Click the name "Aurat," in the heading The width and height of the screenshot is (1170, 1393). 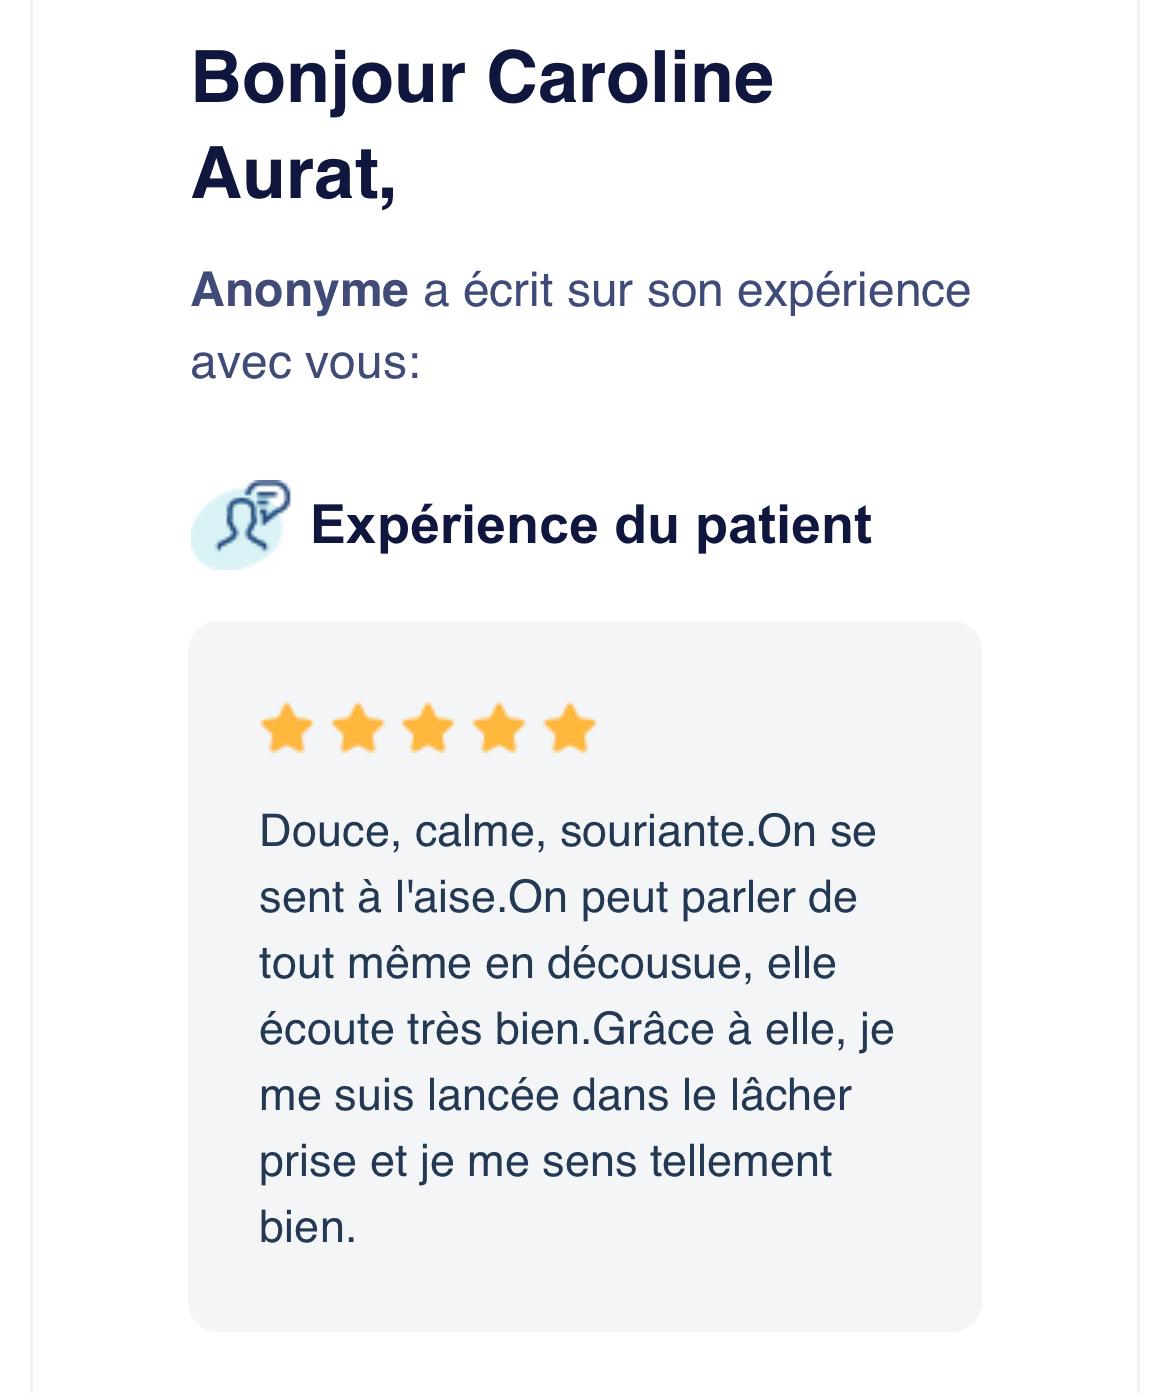click(293, 174)
